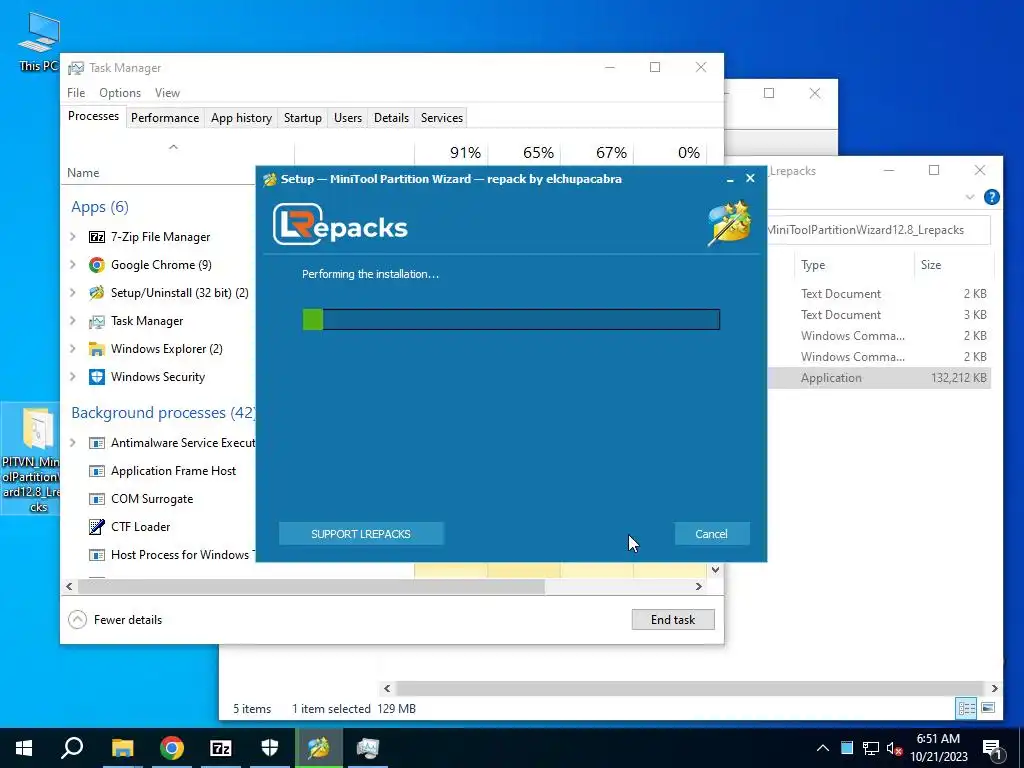Screen dimensions: 1024x768
Task: Switch to the Services tab
Action: click(x=441, y=118)
